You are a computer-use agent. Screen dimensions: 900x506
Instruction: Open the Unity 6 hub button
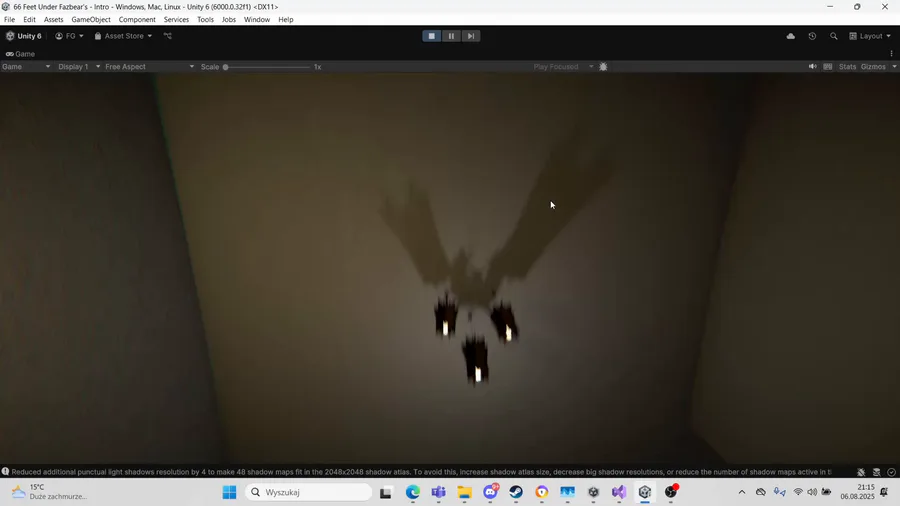point(24,36)
